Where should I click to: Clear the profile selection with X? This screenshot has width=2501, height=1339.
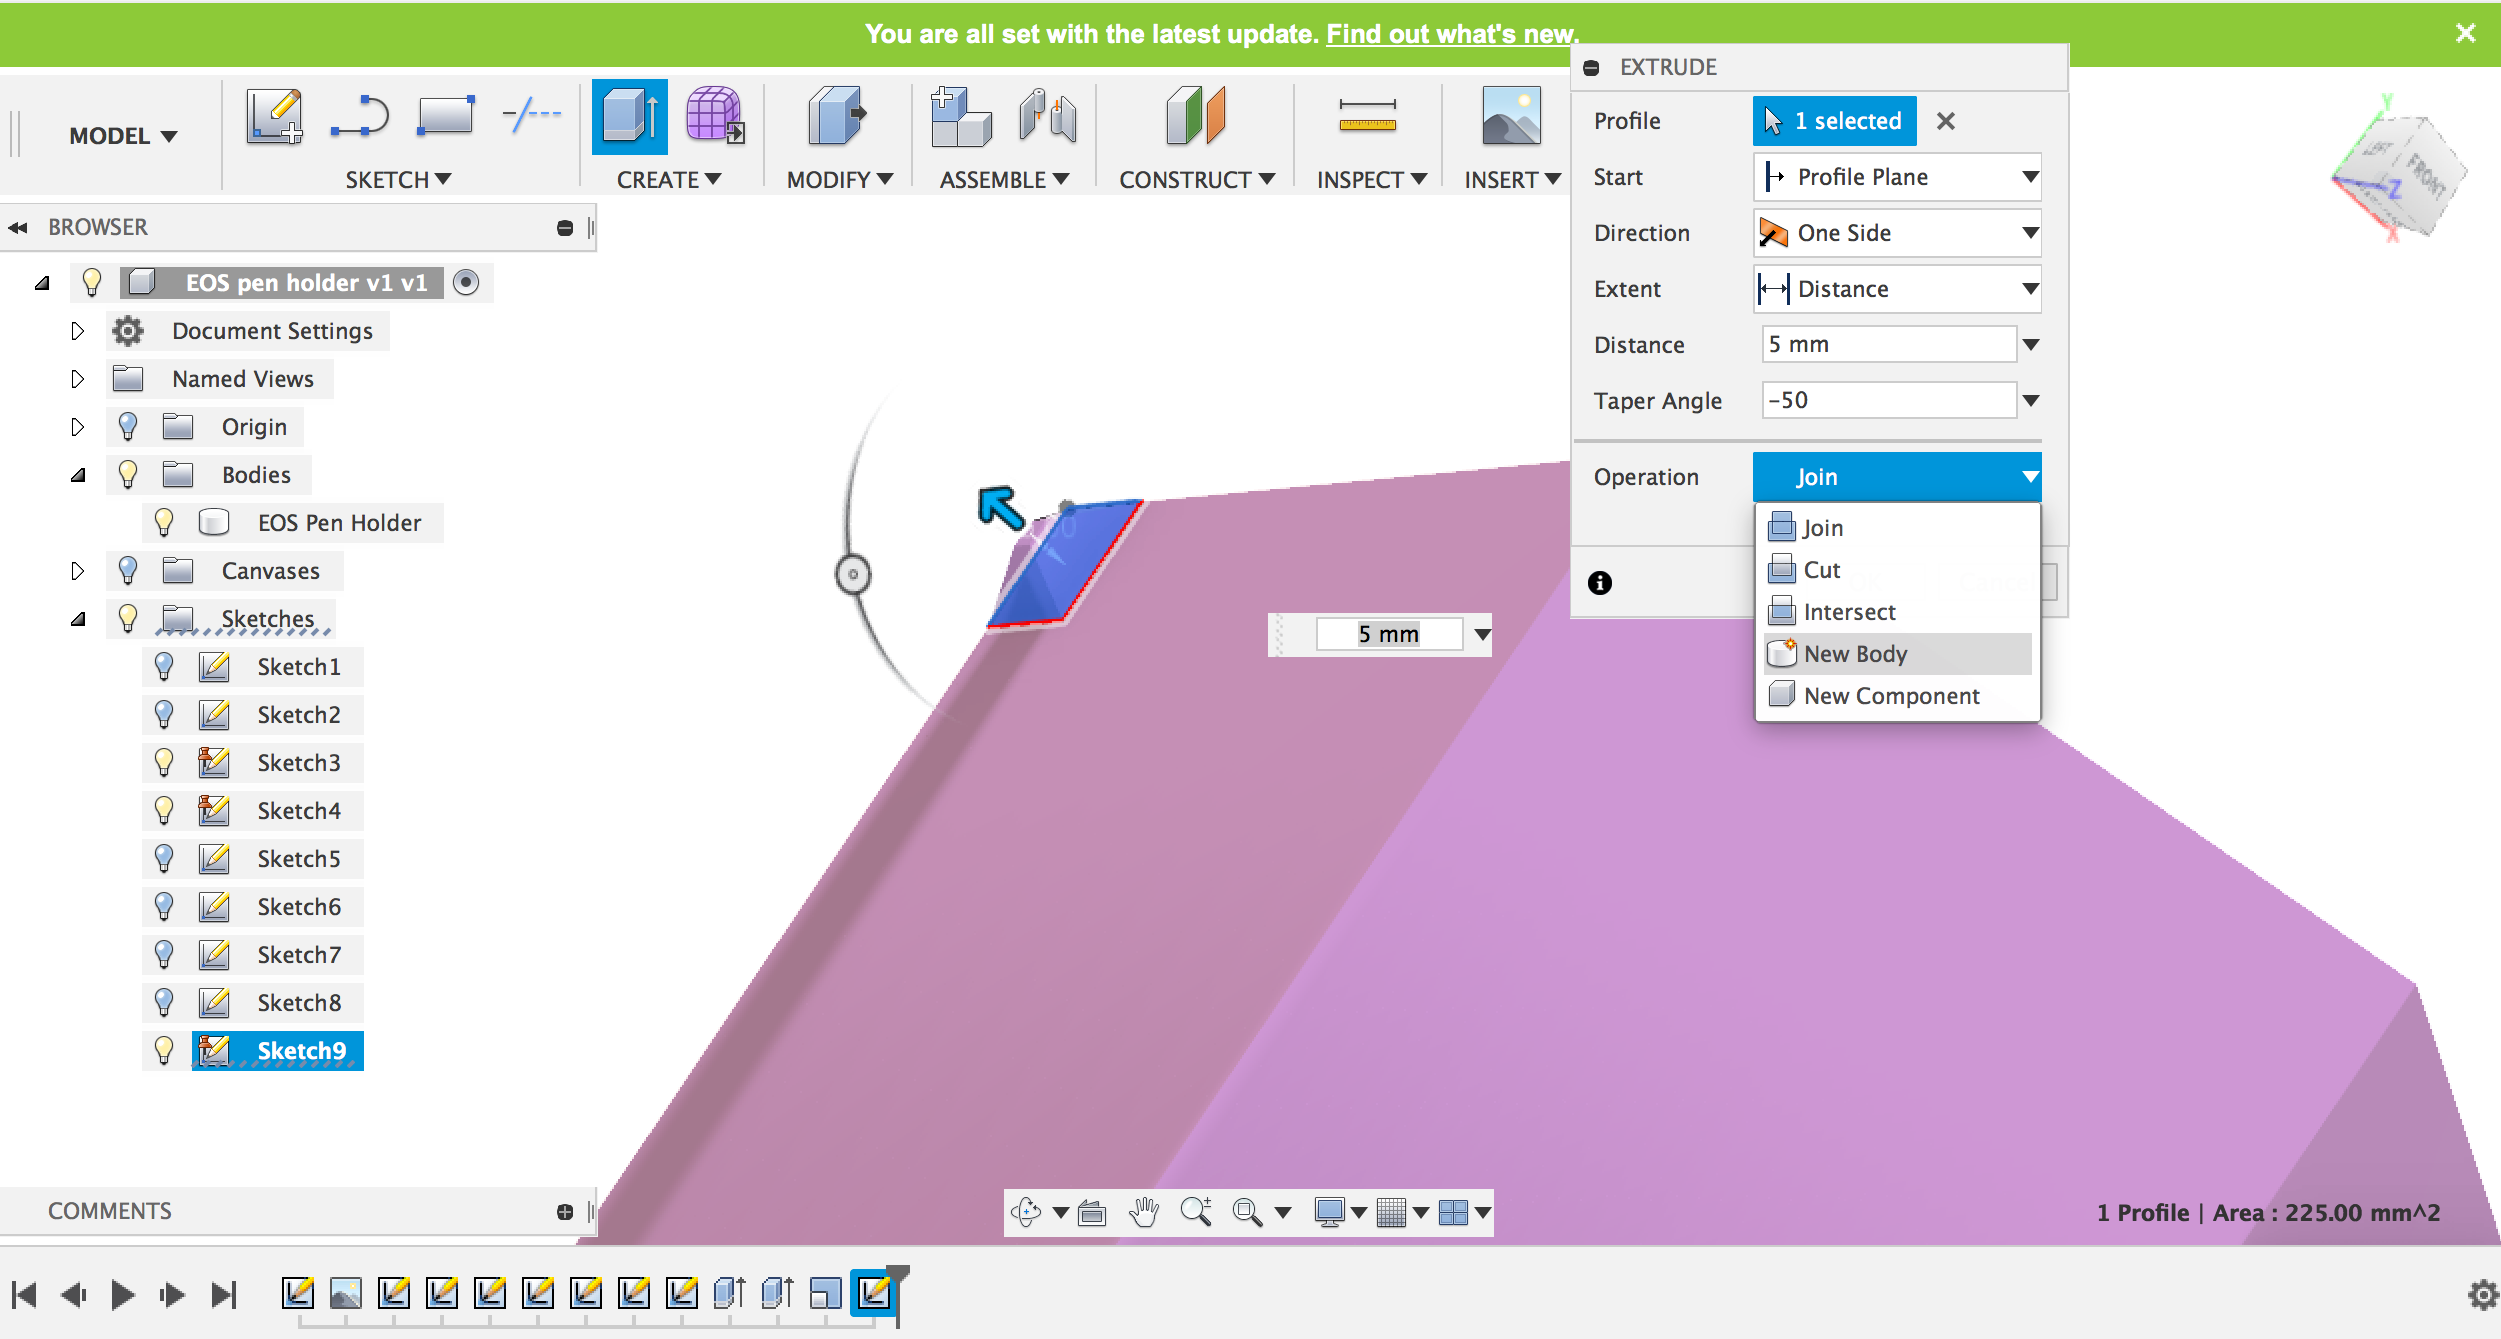click(1945, 121)
